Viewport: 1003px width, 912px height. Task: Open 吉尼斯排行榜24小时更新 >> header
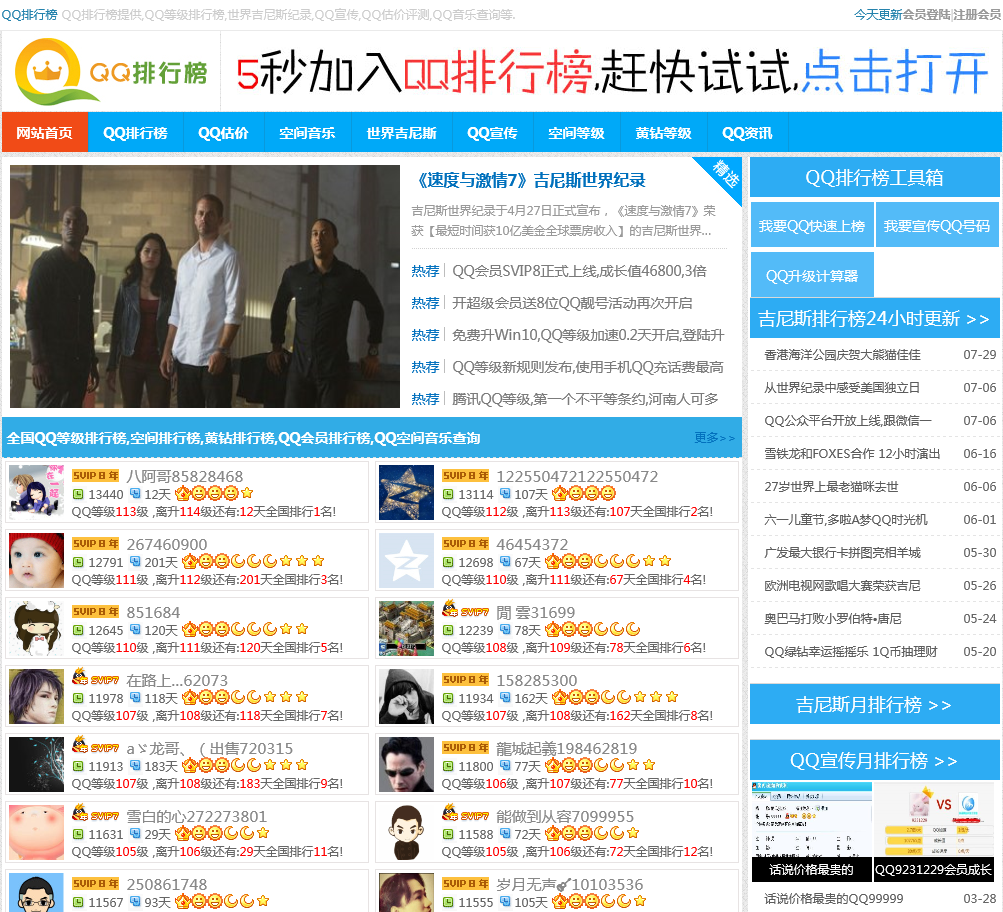874,318
